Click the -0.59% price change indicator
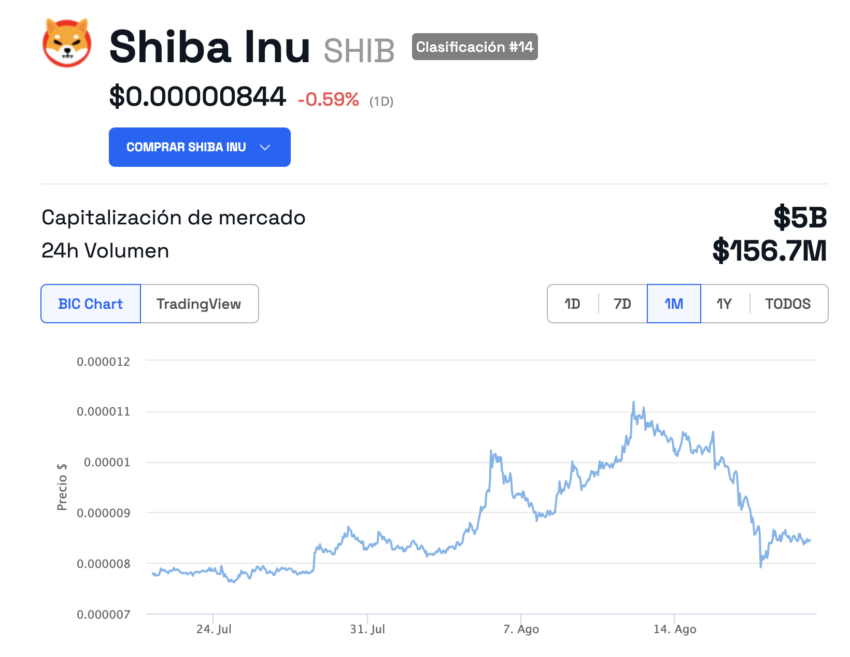Viewport: 850px width, 657px height. tap(328, 99)
